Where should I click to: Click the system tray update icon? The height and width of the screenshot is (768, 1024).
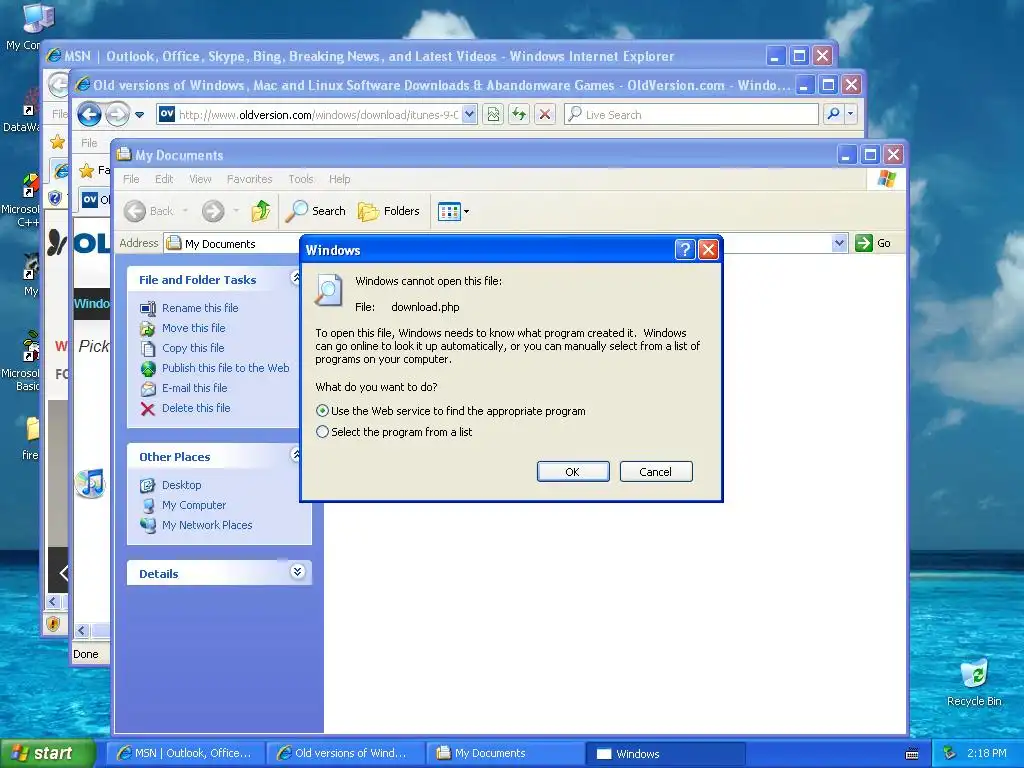click(950, 753)
